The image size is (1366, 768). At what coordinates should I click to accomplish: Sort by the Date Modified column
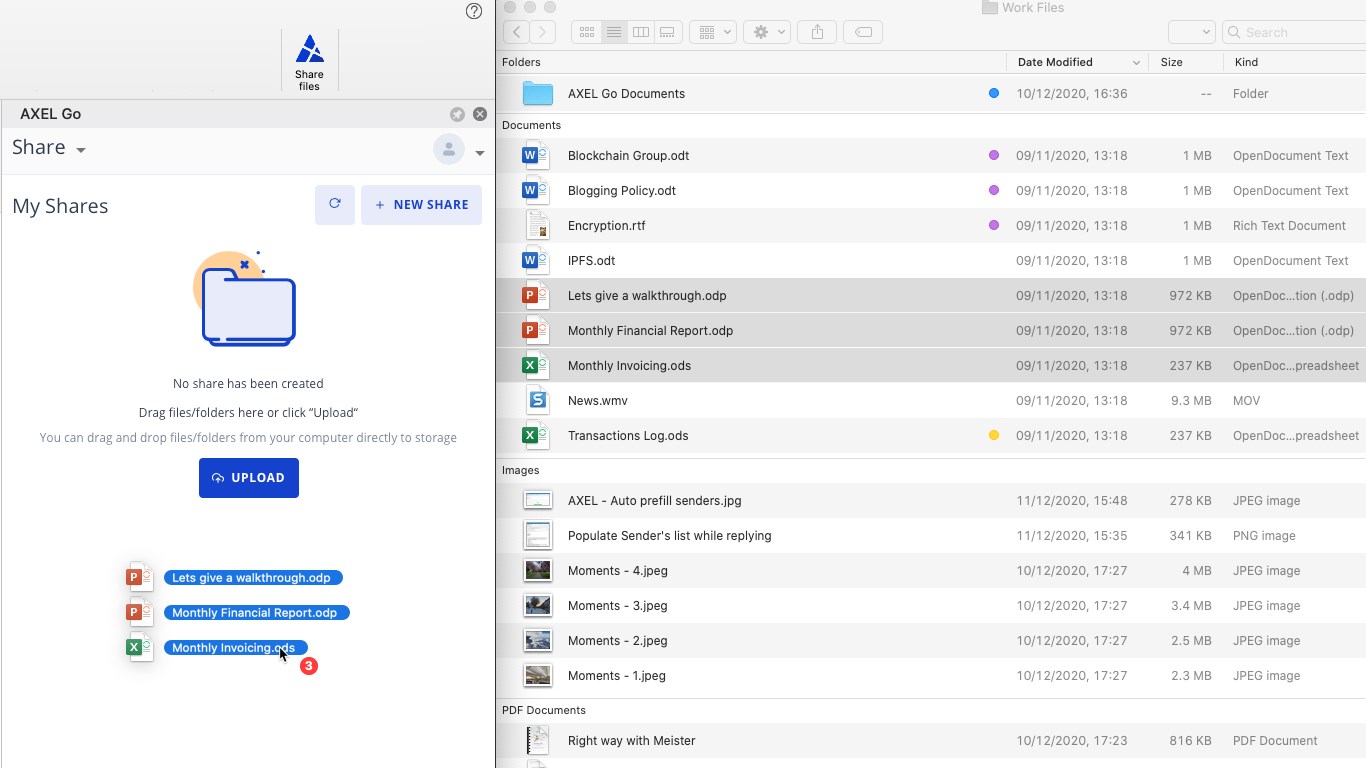1078,62
